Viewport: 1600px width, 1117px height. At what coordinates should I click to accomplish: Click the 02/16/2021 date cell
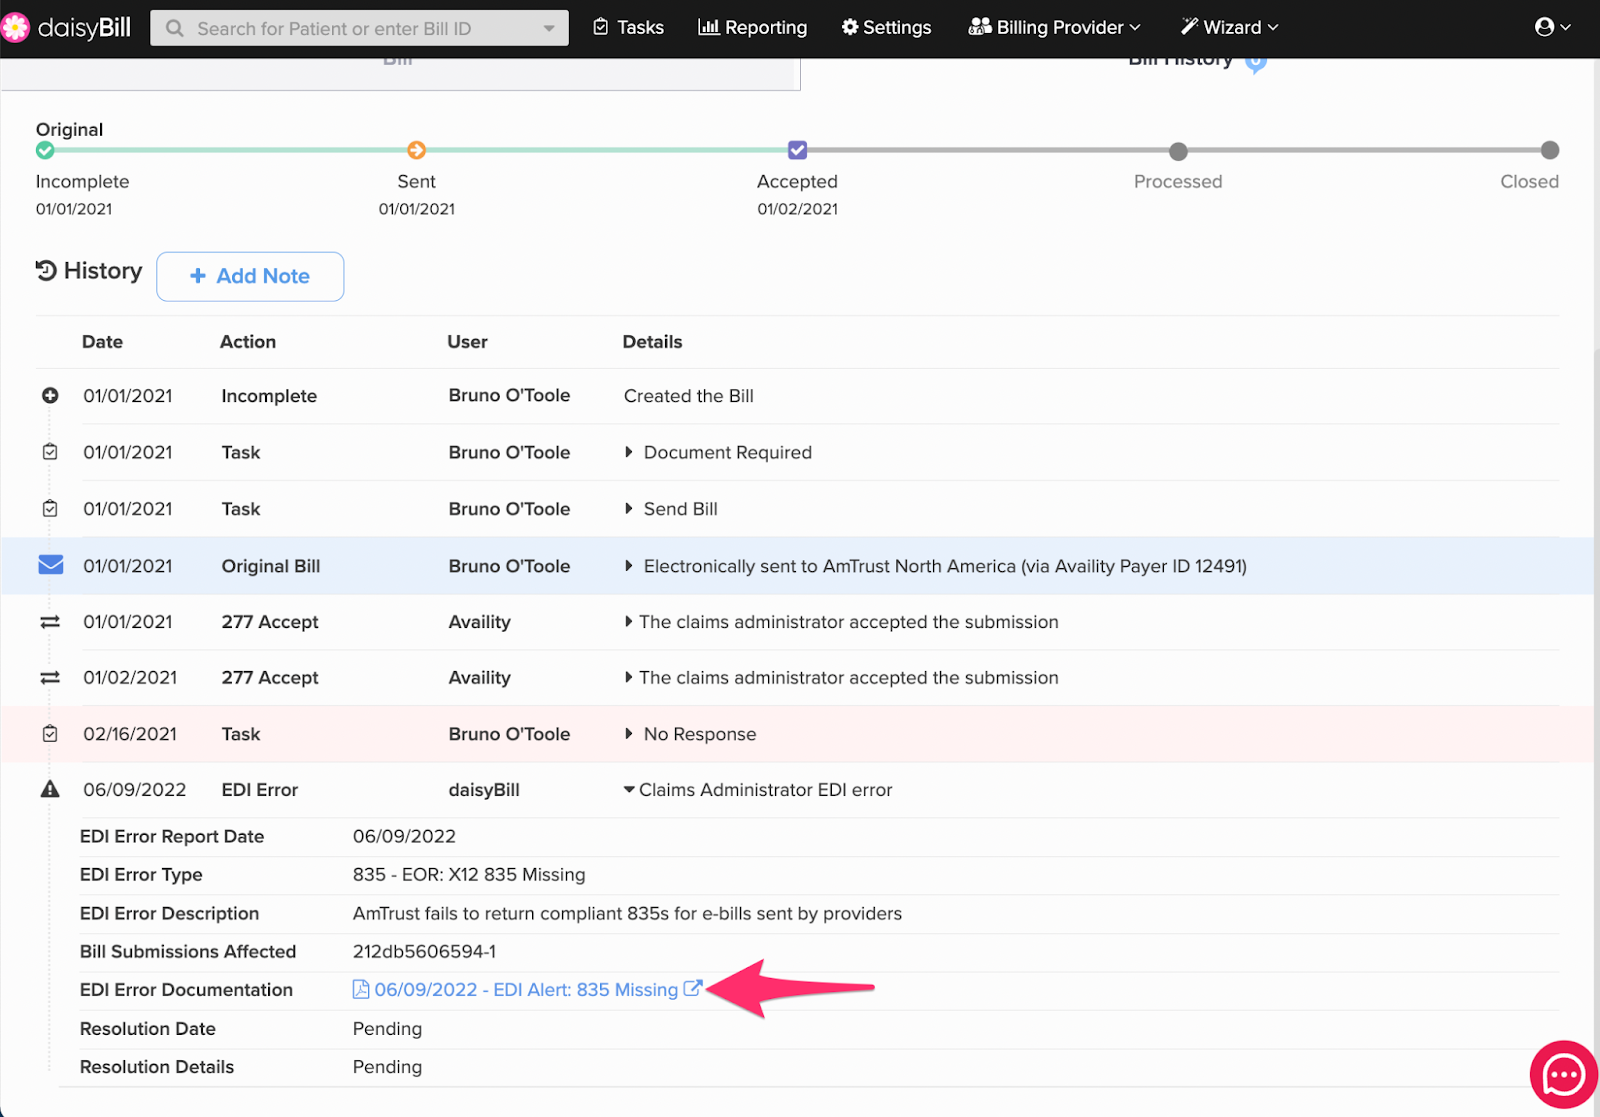pyautogui.click(x=130, y=734)
